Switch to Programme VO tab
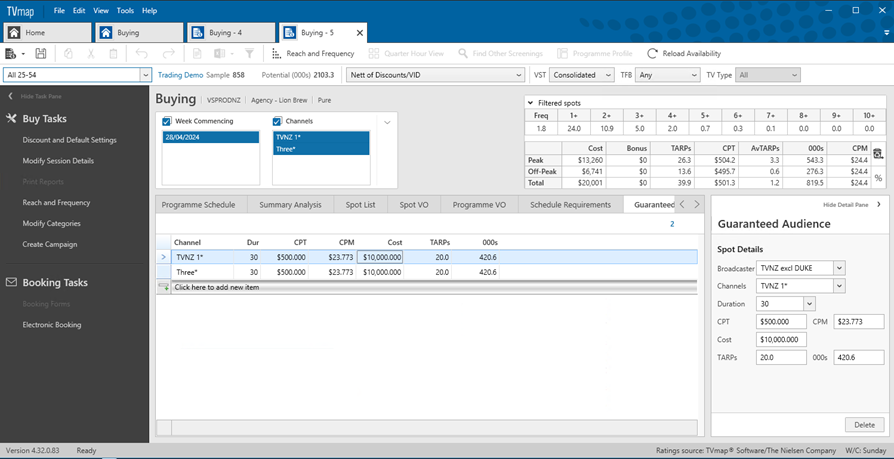Viewport: 894px width, 459px height. point(481,205)
